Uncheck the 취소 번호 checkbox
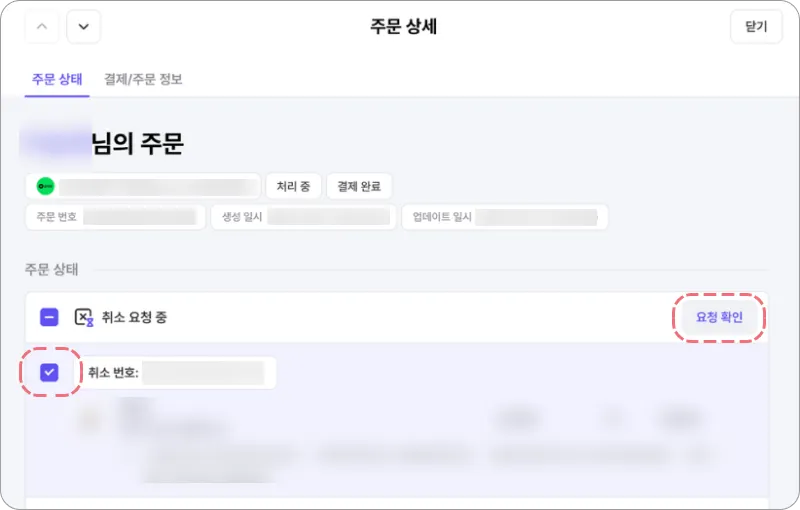Viewport: 800px width, 510px height. [x=49, y=372]
